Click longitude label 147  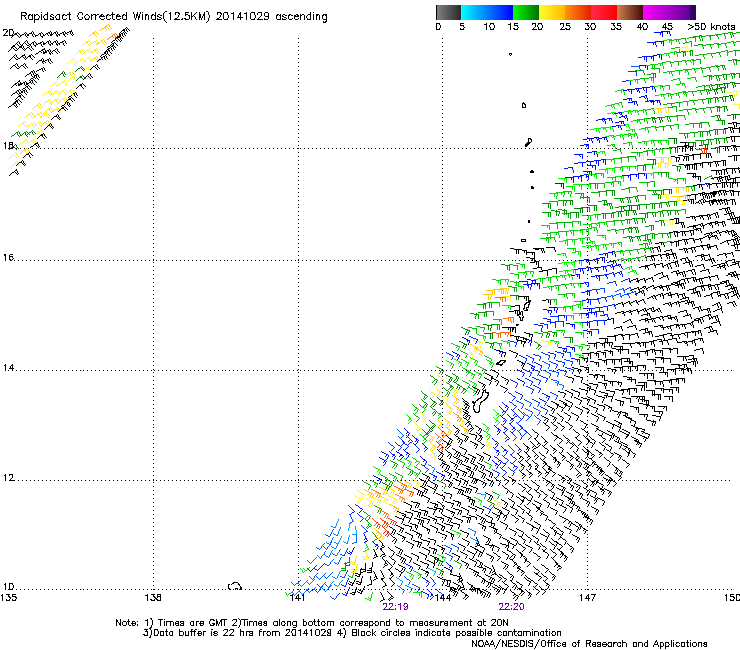pos(587,598)
